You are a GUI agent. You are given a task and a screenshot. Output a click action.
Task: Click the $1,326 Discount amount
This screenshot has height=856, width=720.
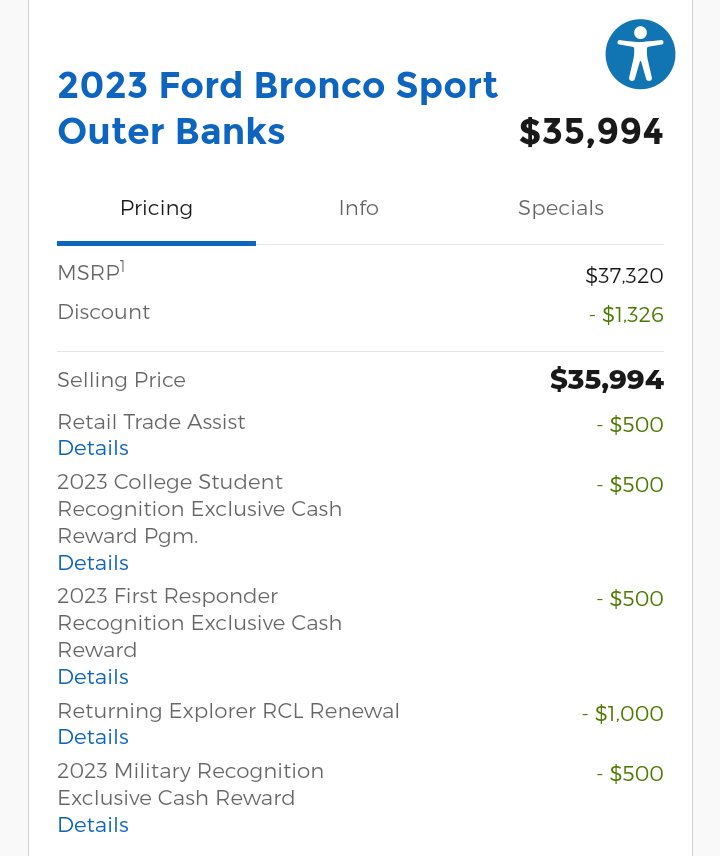tap(632, 315)
